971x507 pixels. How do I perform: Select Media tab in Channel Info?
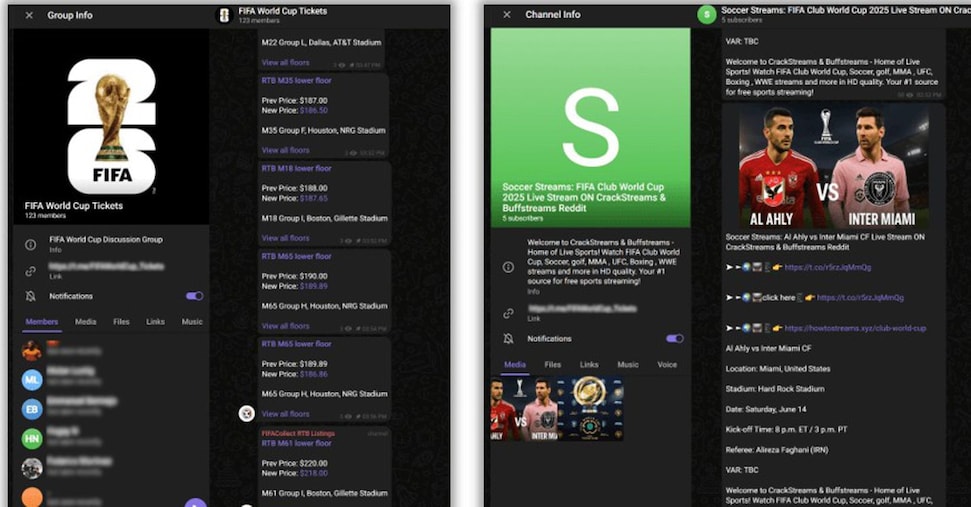point(515,365)
